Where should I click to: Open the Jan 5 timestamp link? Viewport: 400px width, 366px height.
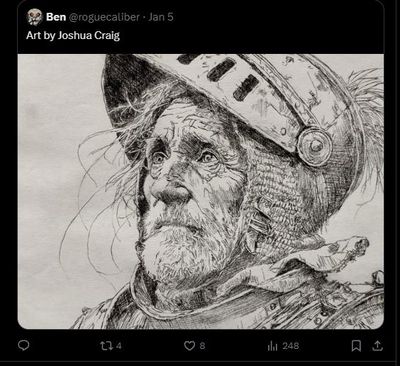[x=161, y=17]
